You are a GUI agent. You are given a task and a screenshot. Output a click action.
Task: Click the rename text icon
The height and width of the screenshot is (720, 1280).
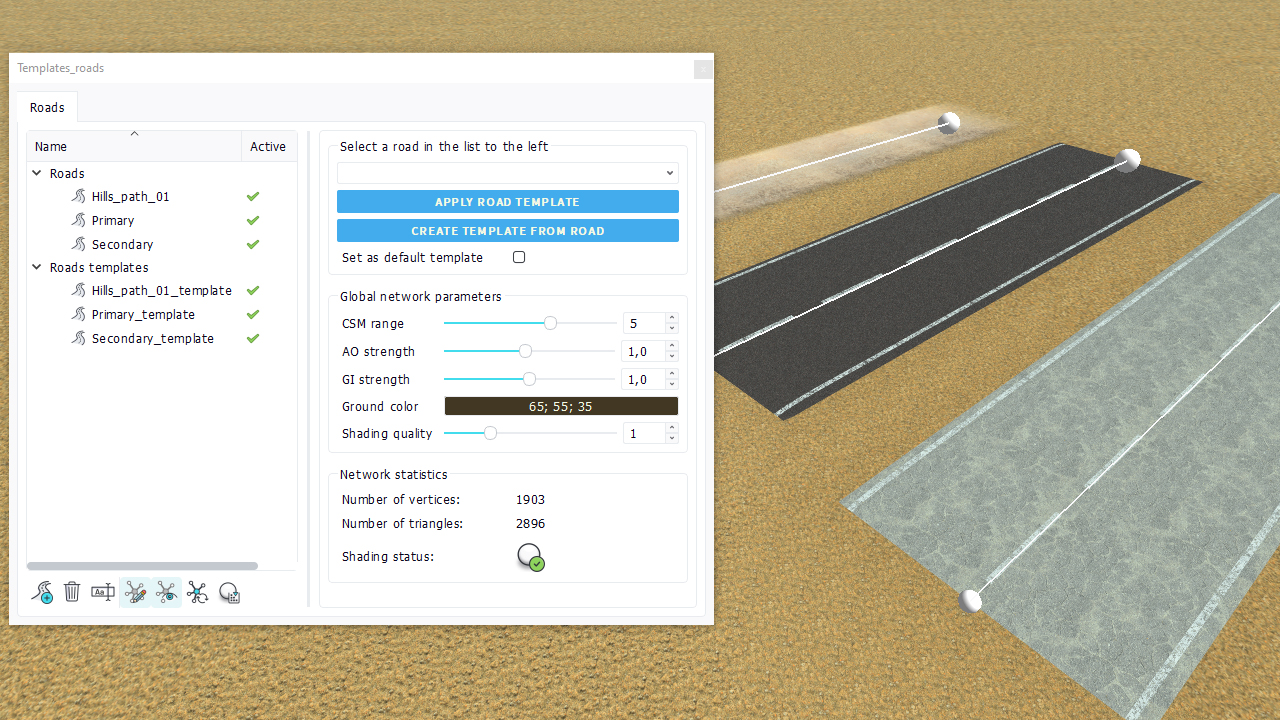(103, 593)
